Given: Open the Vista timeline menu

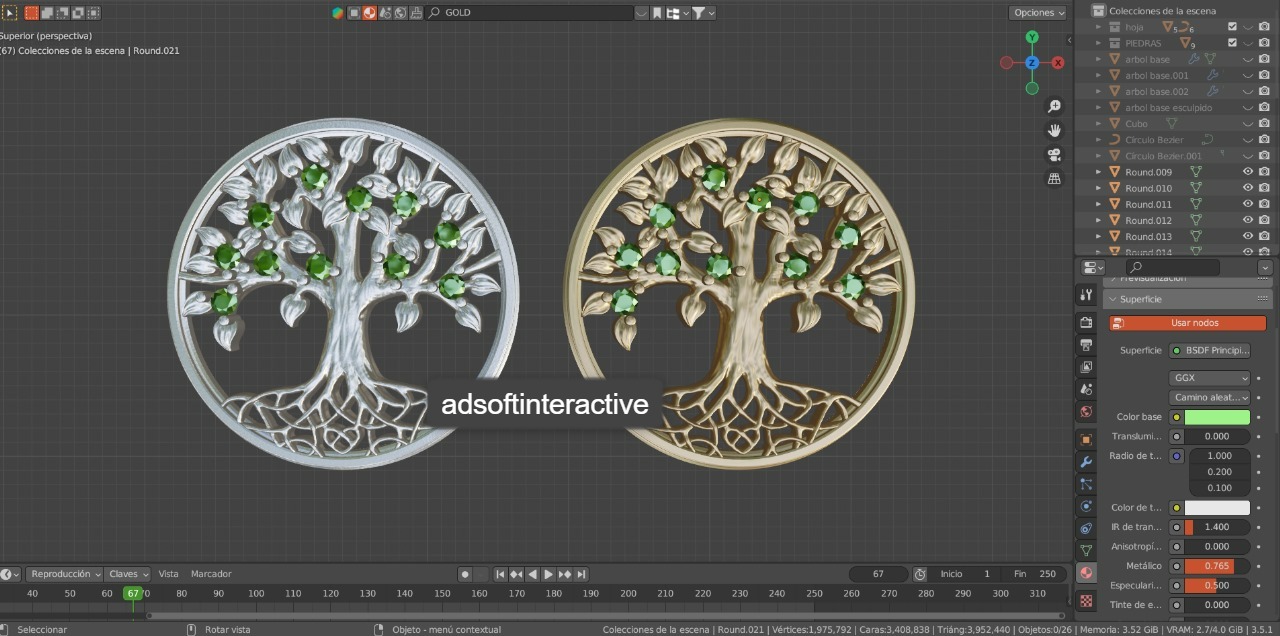Looking at the screenshot, I should [x=168, y=574].
